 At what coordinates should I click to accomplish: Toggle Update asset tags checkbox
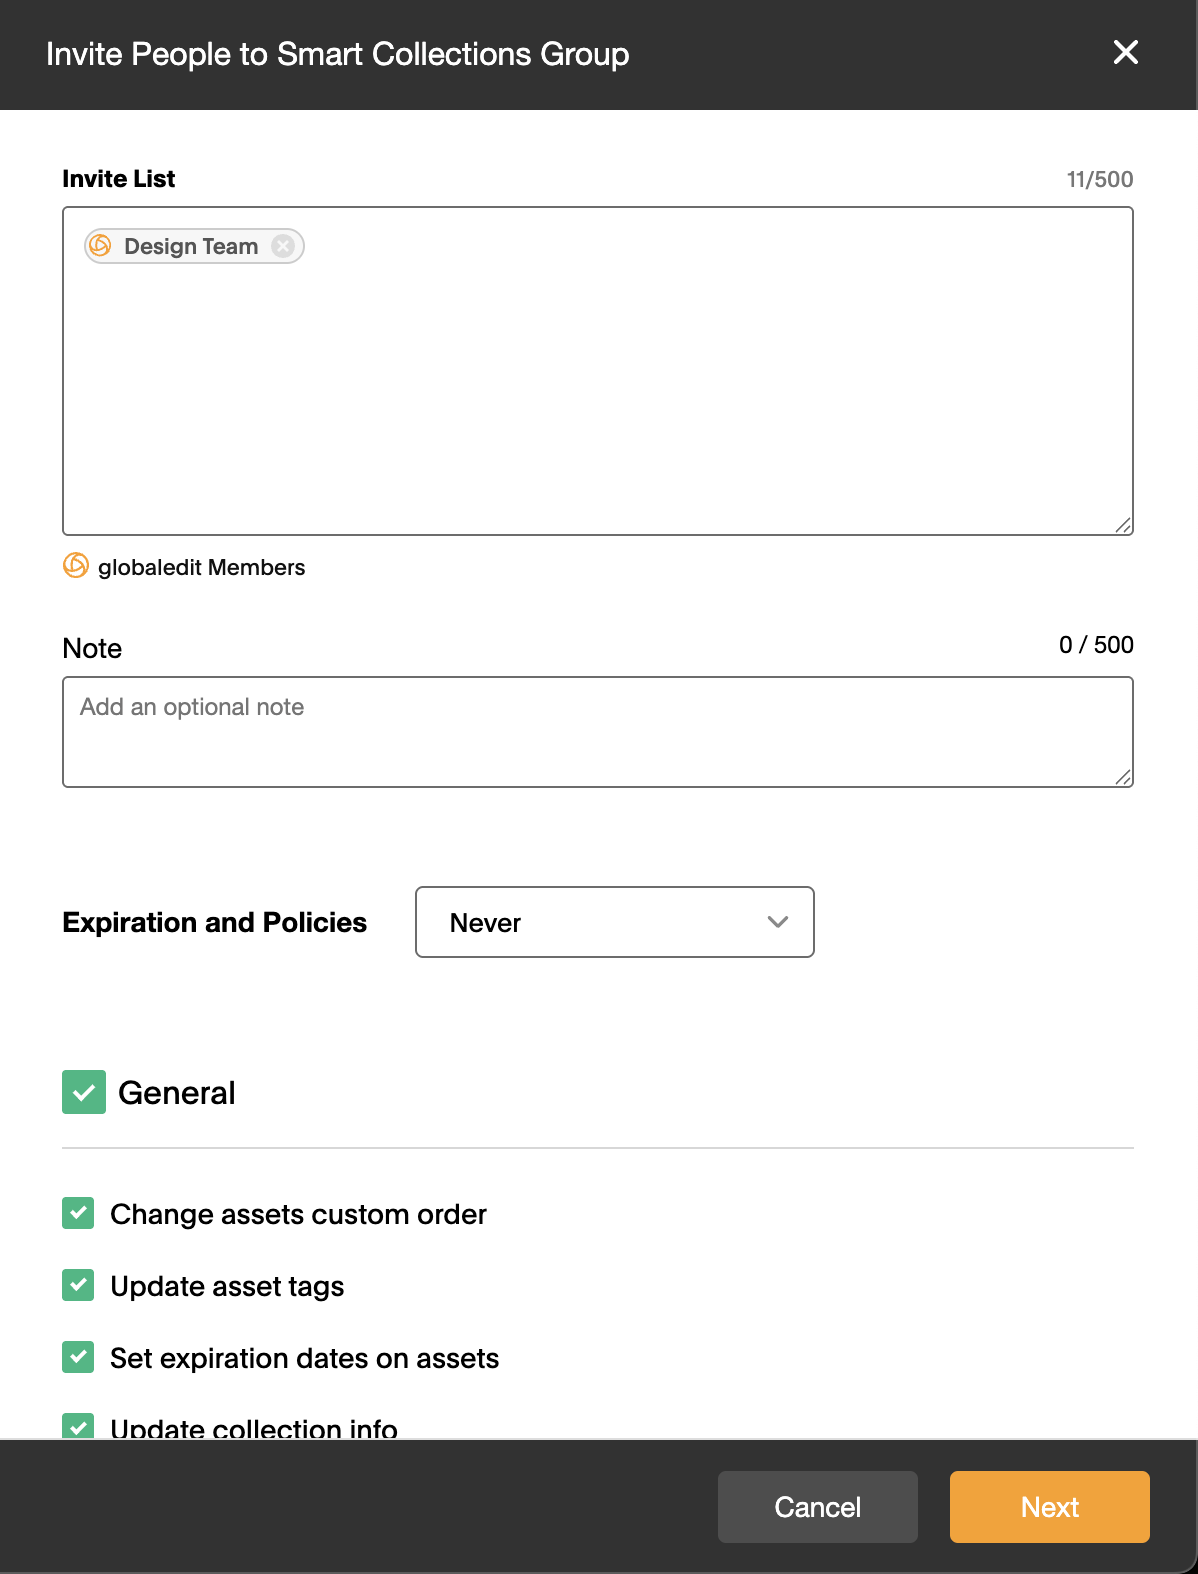78,1285
